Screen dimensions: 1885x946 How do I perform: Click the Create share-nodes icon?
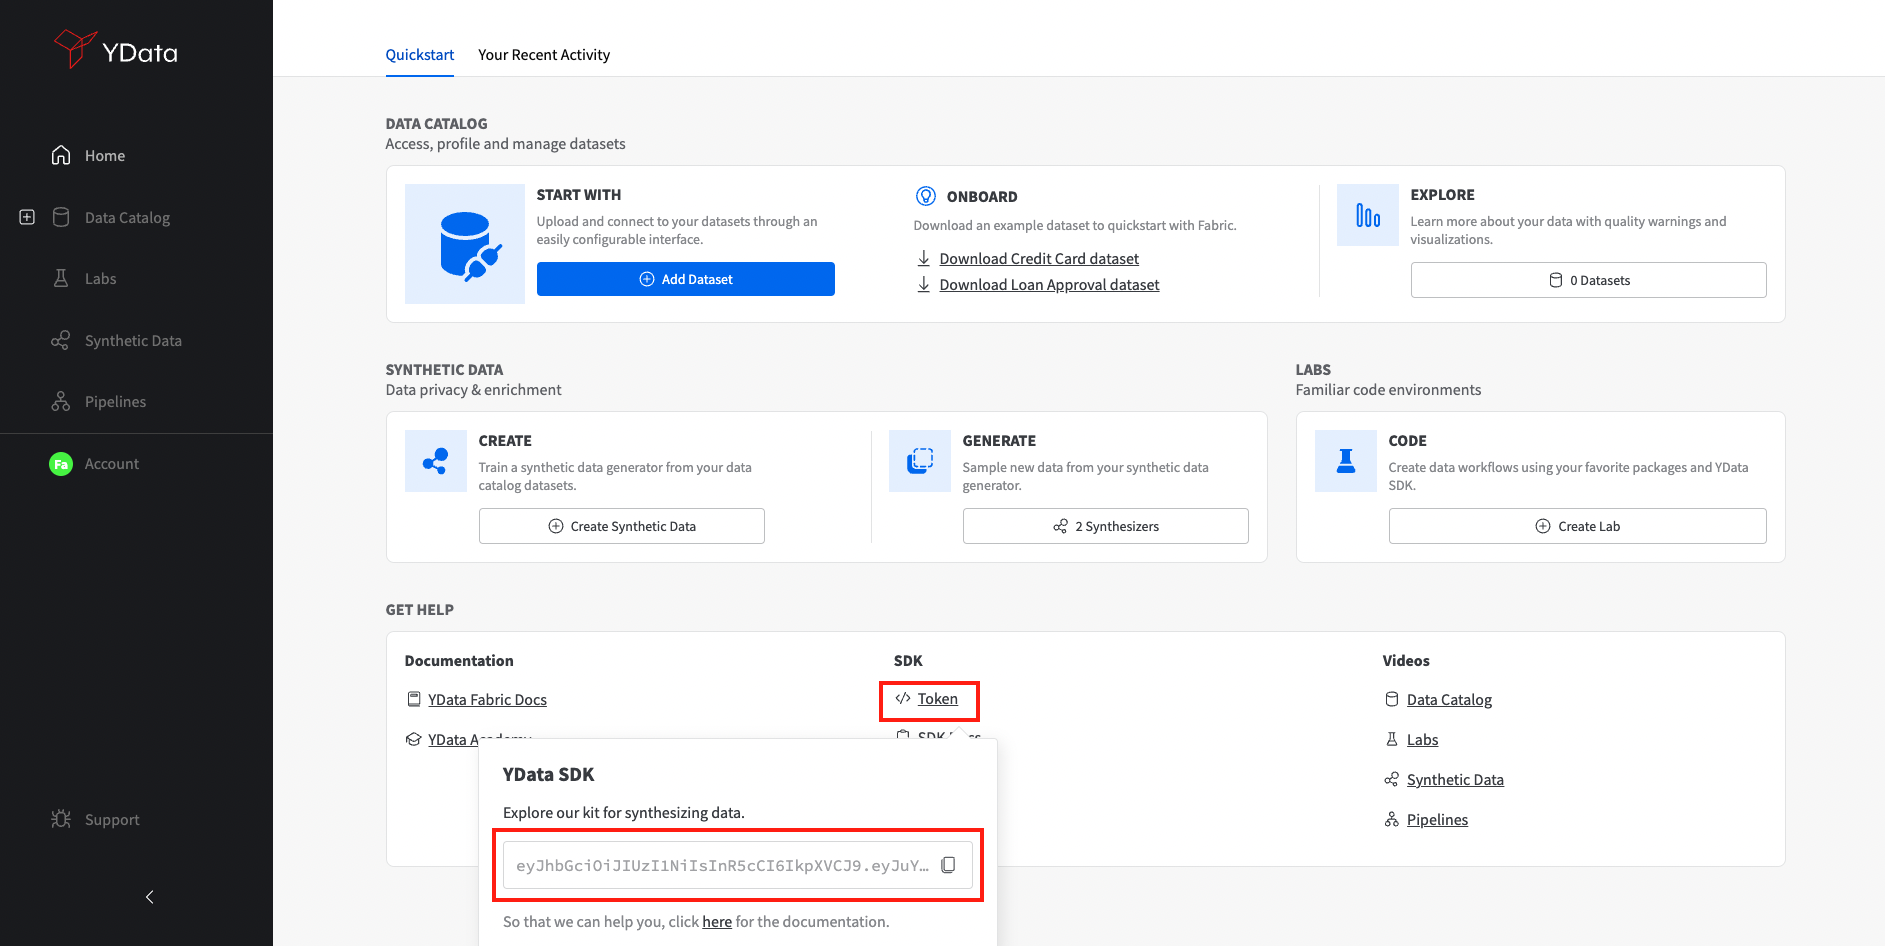(x=436, y=461)
